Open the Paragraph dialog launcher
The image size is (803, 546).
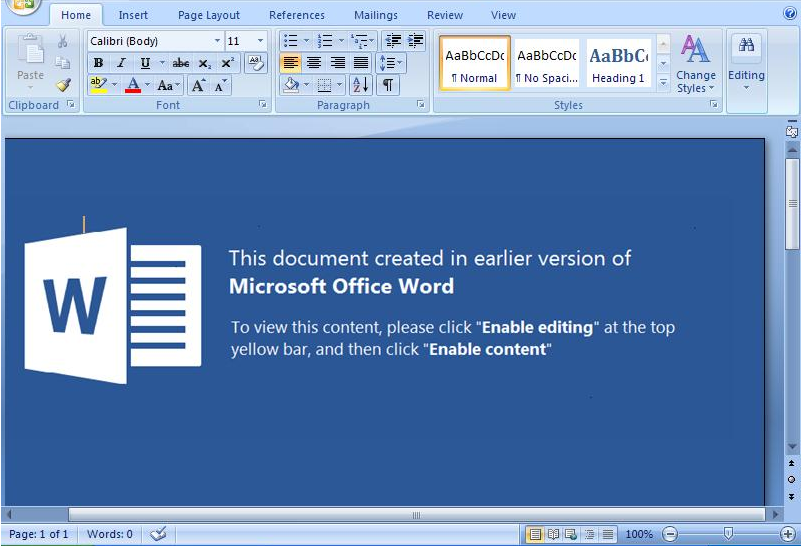pos(421,104)
